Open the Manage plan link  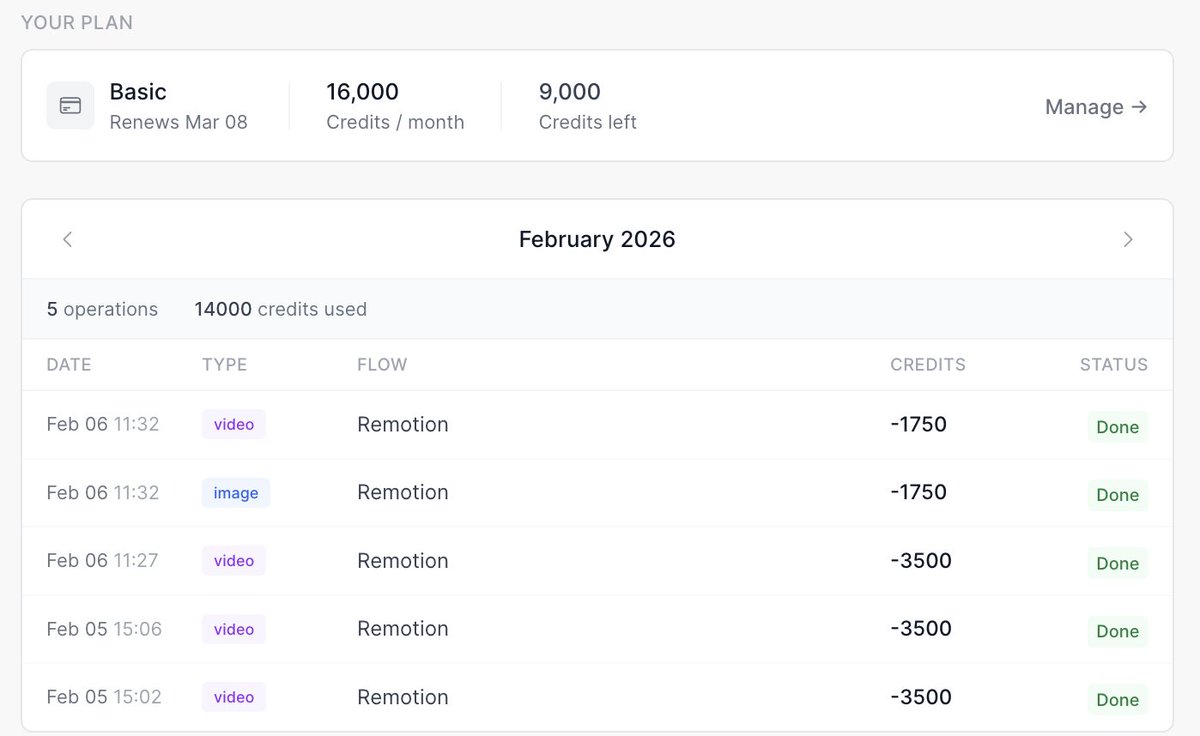[x=1096, y=106]
